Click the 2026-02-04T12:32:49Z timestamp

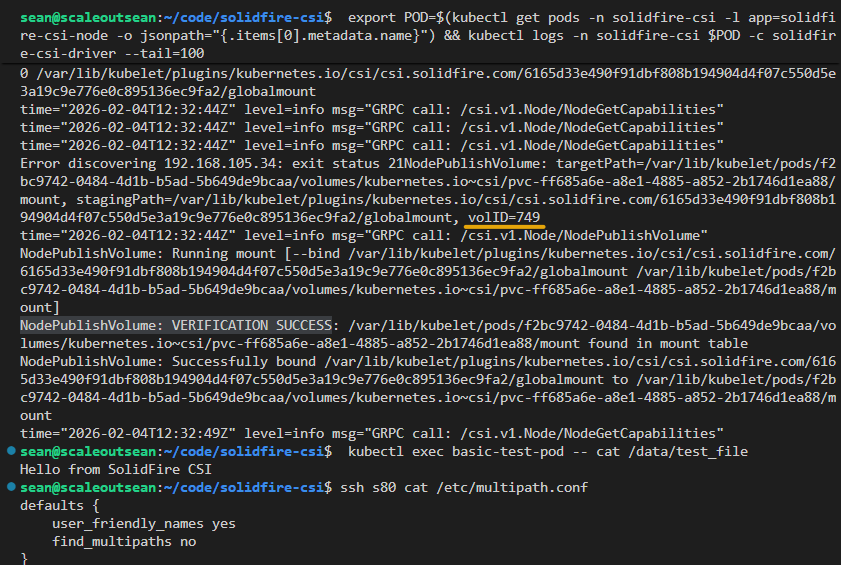coord(147,433)
